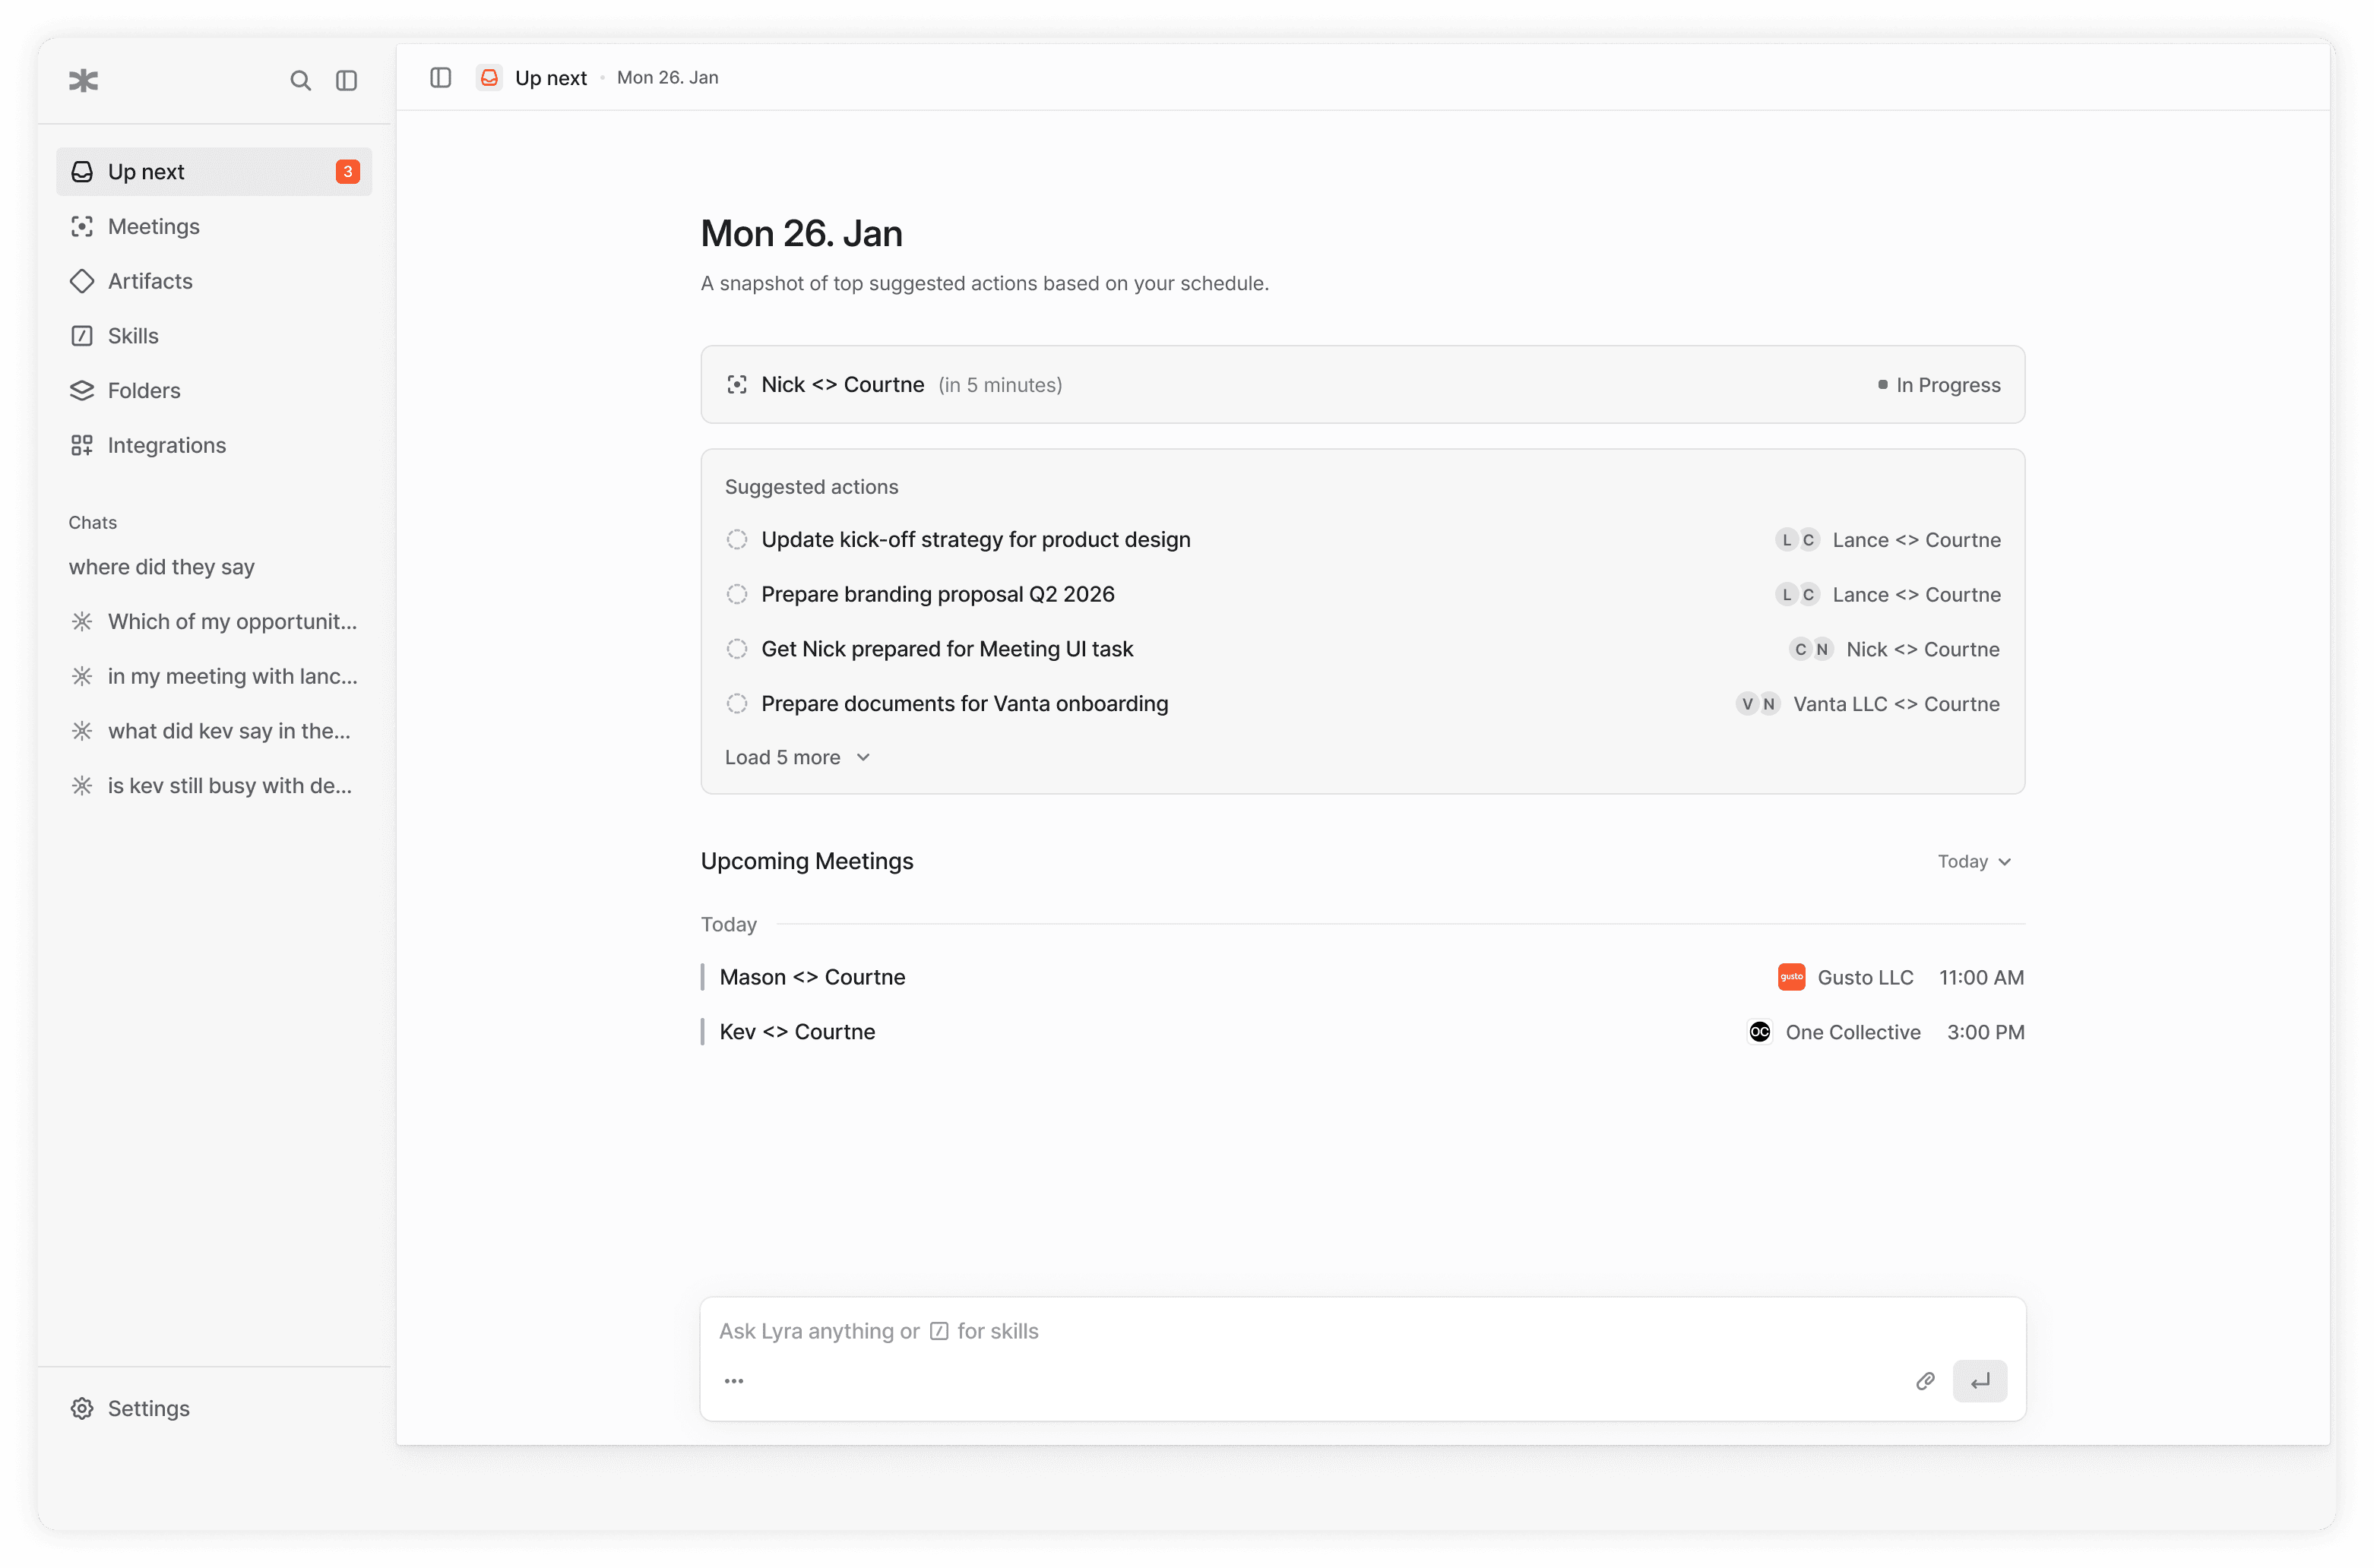Open Meetings from the sidebar icon
This screenshot has width=2374, height=1568.
pos(83,226)
